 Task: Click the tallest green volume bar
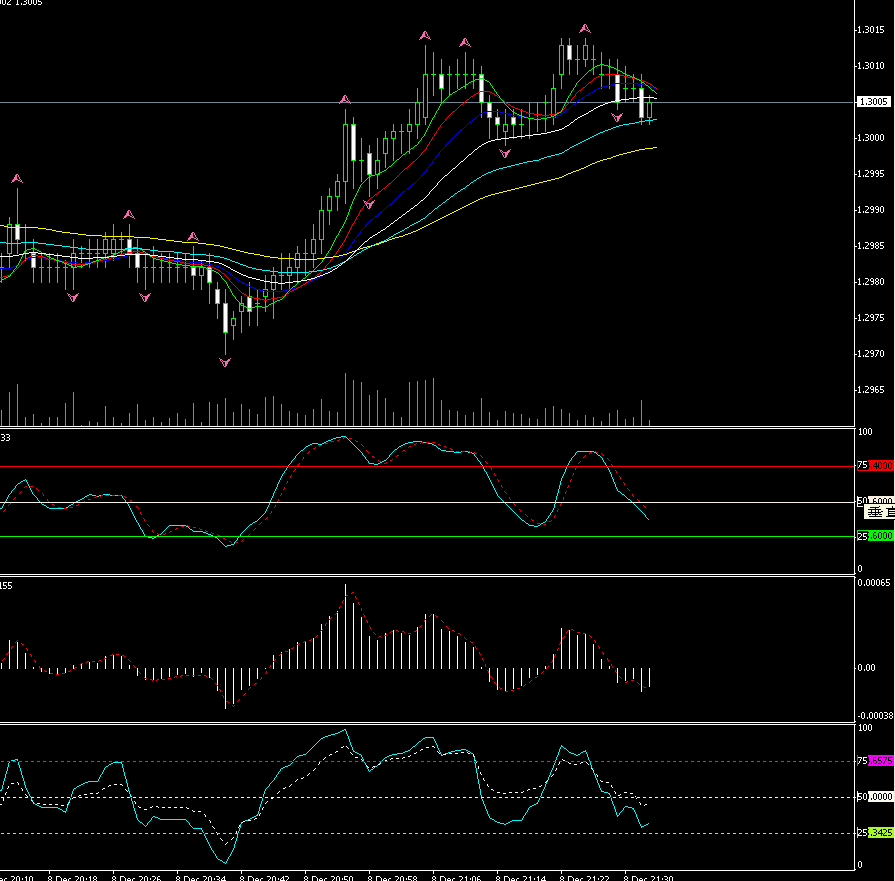(x=346, y=400)
